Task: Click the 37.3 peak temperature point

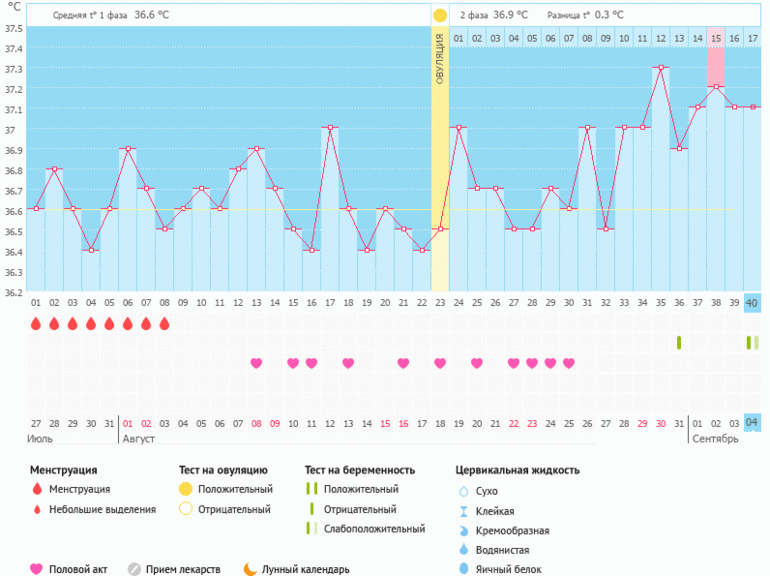Action: [661, 68]
